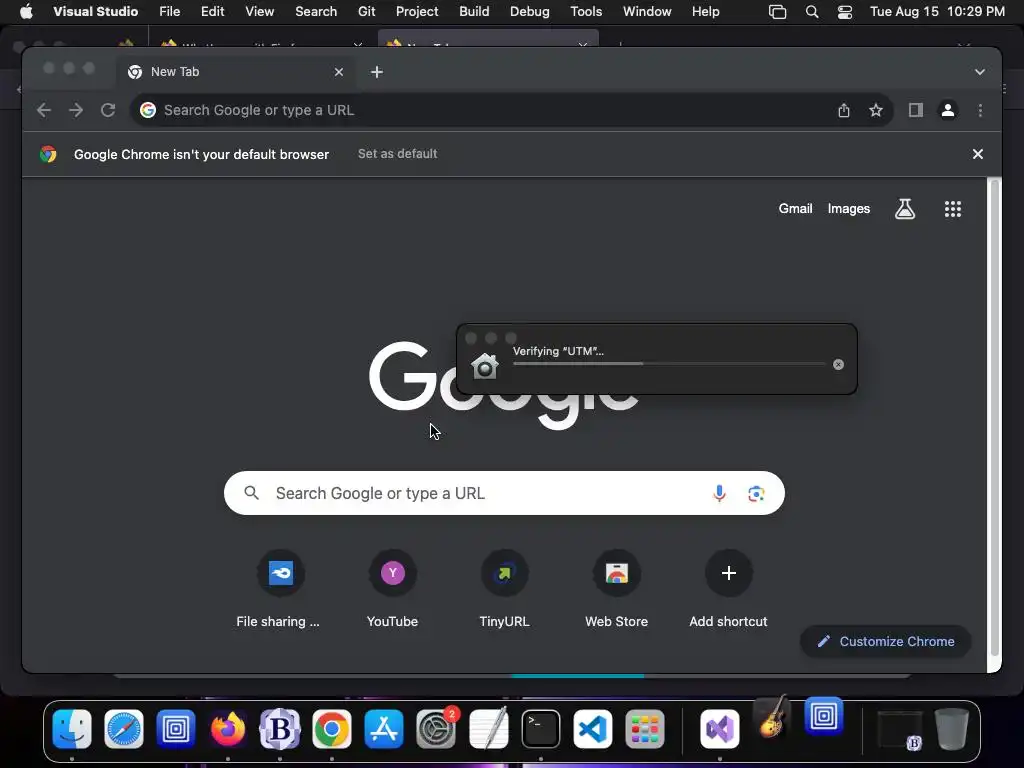Viewport: 1024px width, 768px height.
Task: Open Finder from the Dock
Action: point(72,729)
